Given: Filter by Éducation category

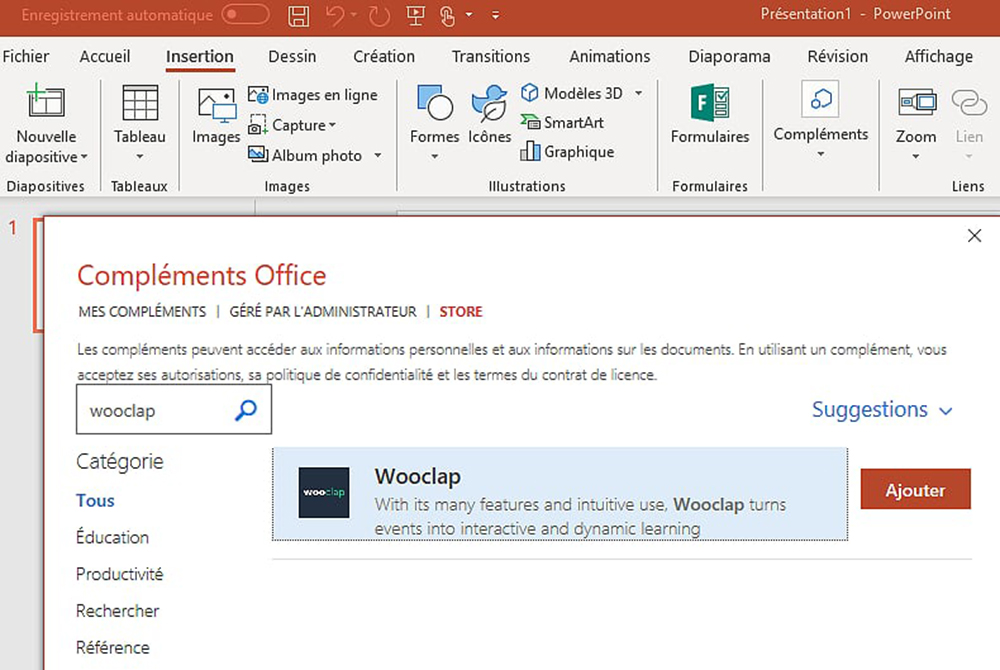Looking at the screenshot, I should click(112, 537).
